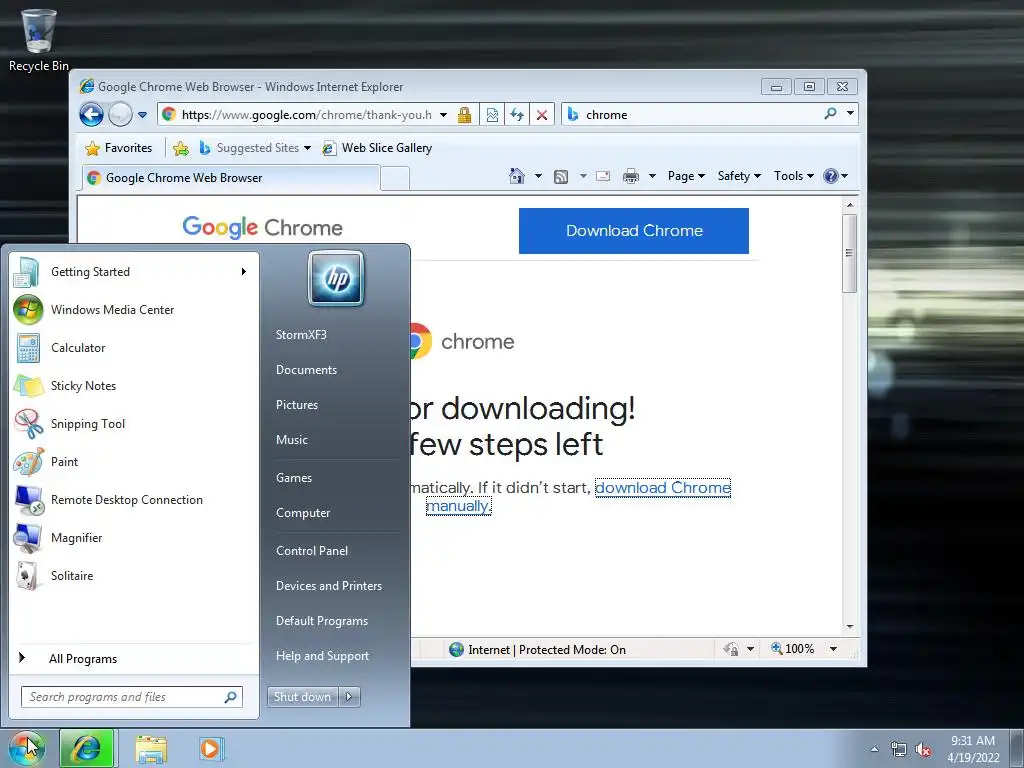Expand the zoom level dropdown arrow
Viewport: 1024px width, 768px height.
[833, 649]
